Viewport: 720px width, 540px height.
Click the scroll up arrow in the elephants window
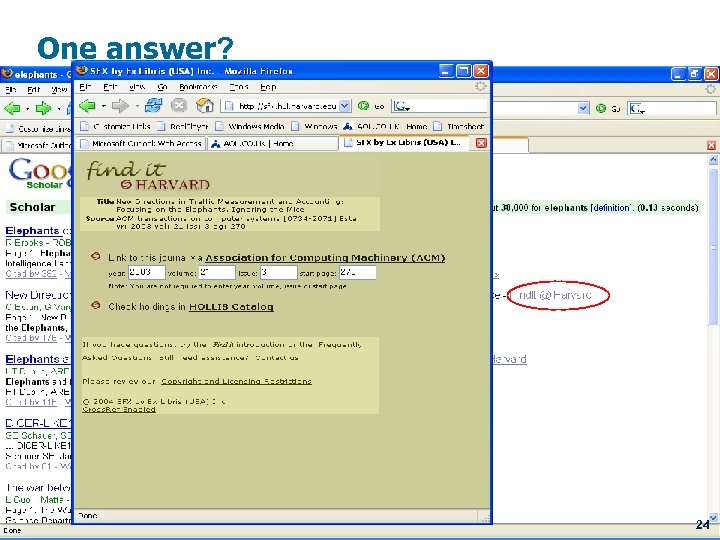713,160
